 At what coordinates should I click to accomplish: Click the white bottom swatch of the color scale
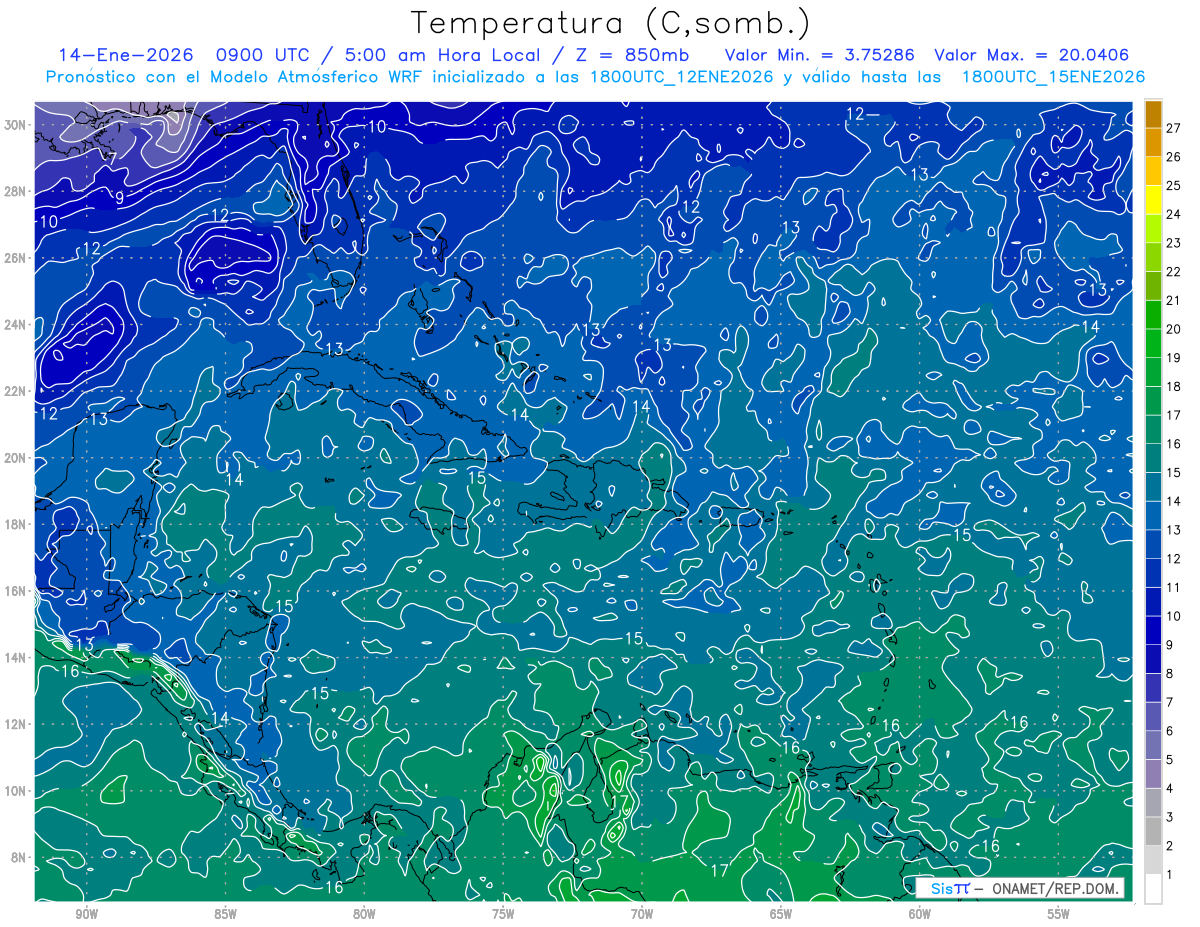pyautogui.click(x=1153, y=889)
